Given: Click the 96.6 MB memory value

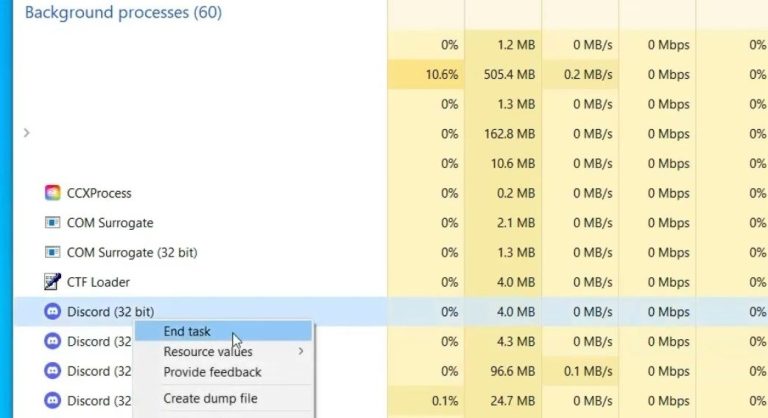Looking at the screenshot, I should [513, 371].
